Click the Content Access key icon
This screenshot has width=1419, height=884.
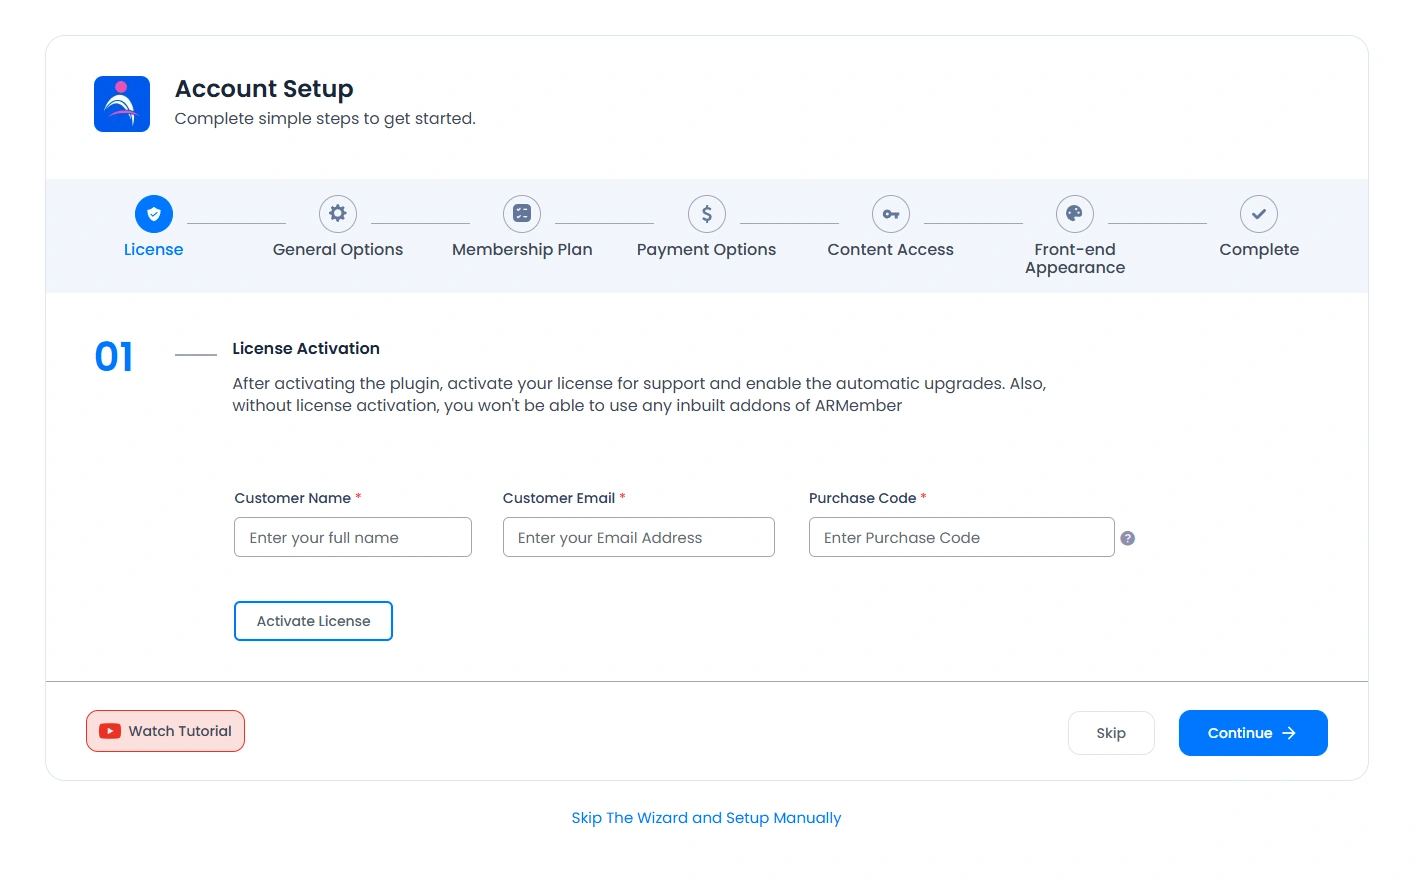coord(890,213)
